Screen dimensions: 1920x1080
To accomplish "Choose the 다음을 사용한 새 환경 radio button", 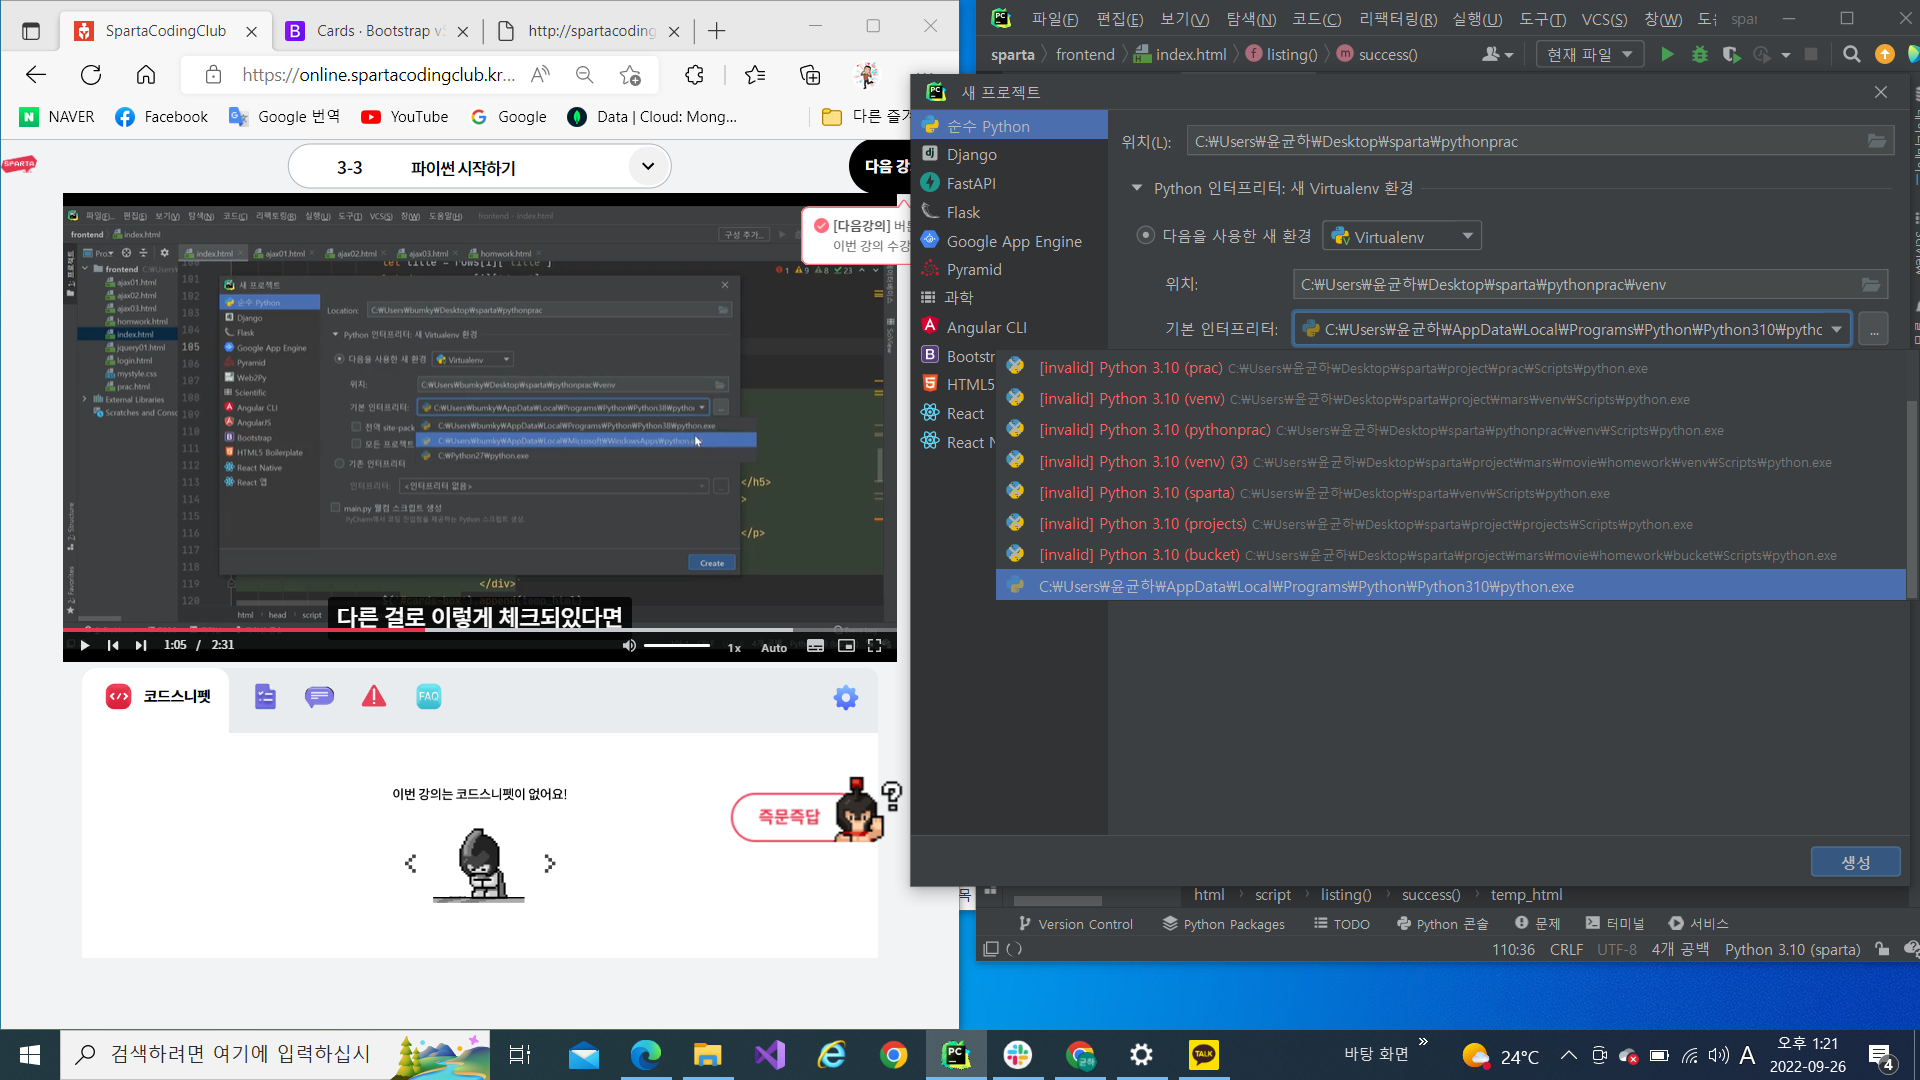I will coord(1146,236).
